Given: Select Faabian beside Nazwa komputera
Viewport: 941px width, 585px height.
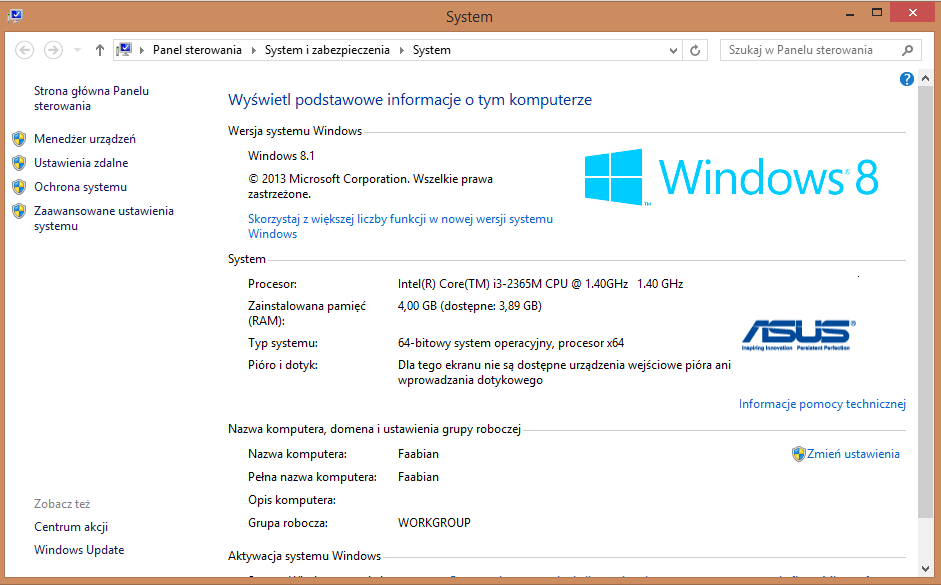Looking at the screenshot, I should pos(418,454).
